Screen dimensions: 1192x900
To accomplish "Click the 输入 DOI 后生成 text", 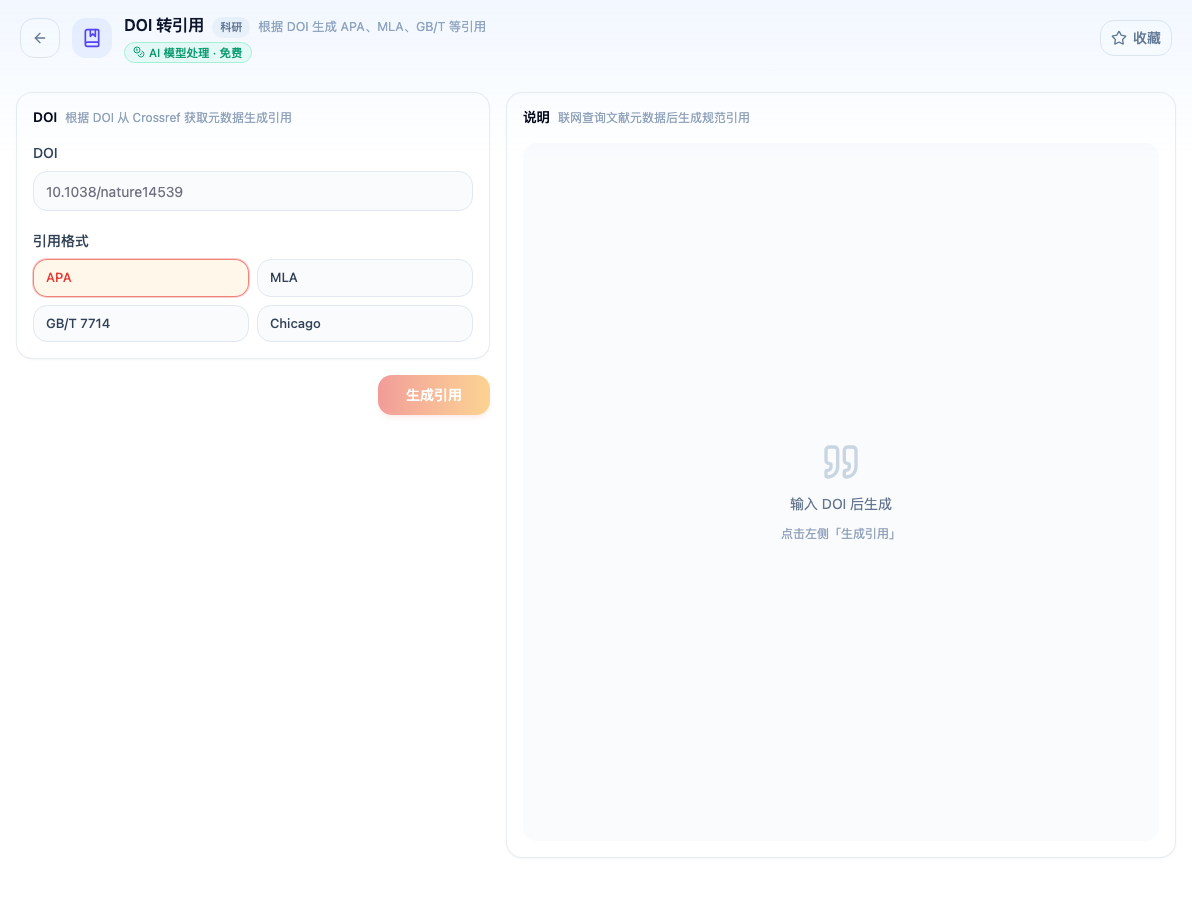I will tap(841, 504).
